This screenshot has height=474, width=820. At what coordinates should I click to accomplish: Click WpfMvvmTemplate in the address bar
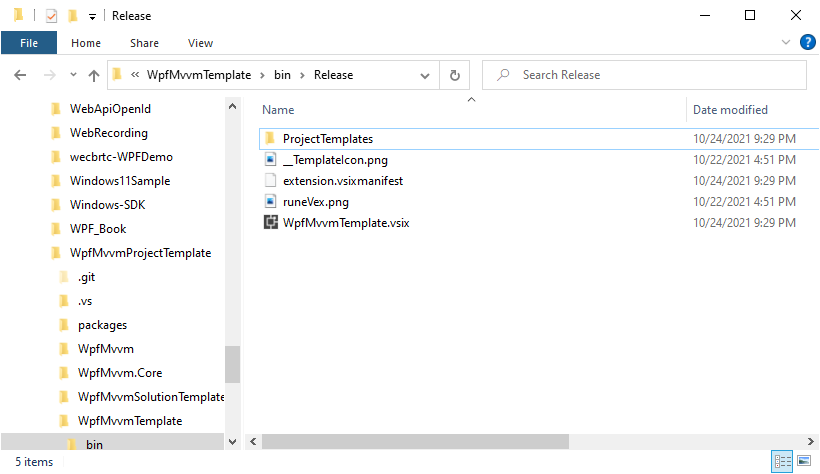[x=199, y=75]
